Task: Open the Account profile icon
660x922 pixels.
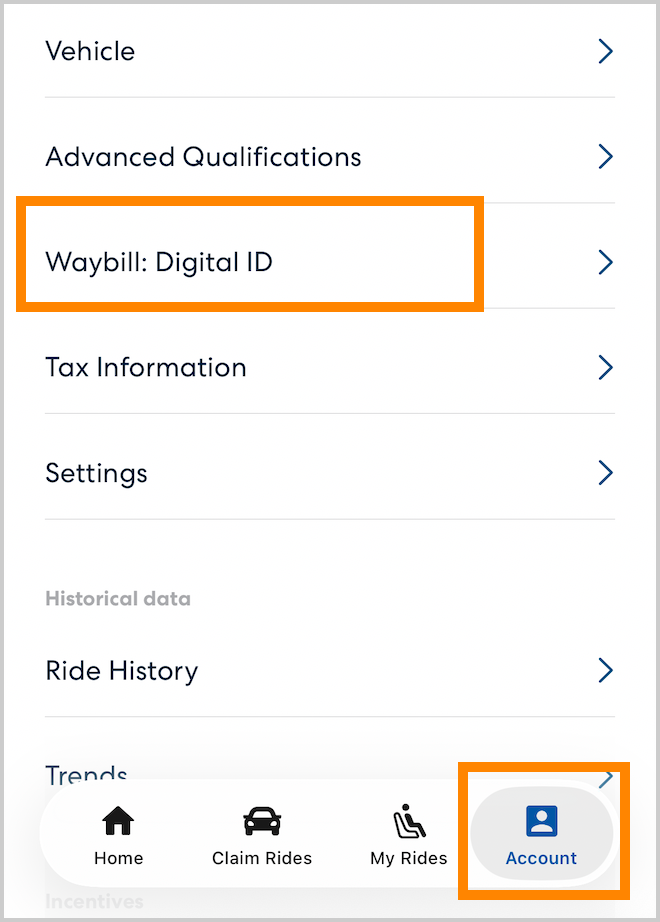Action: (541, 820)
